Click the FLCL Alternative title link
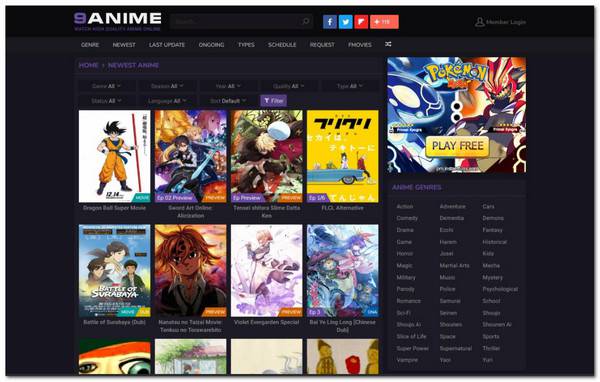600x382 pixels. [342, 208]
